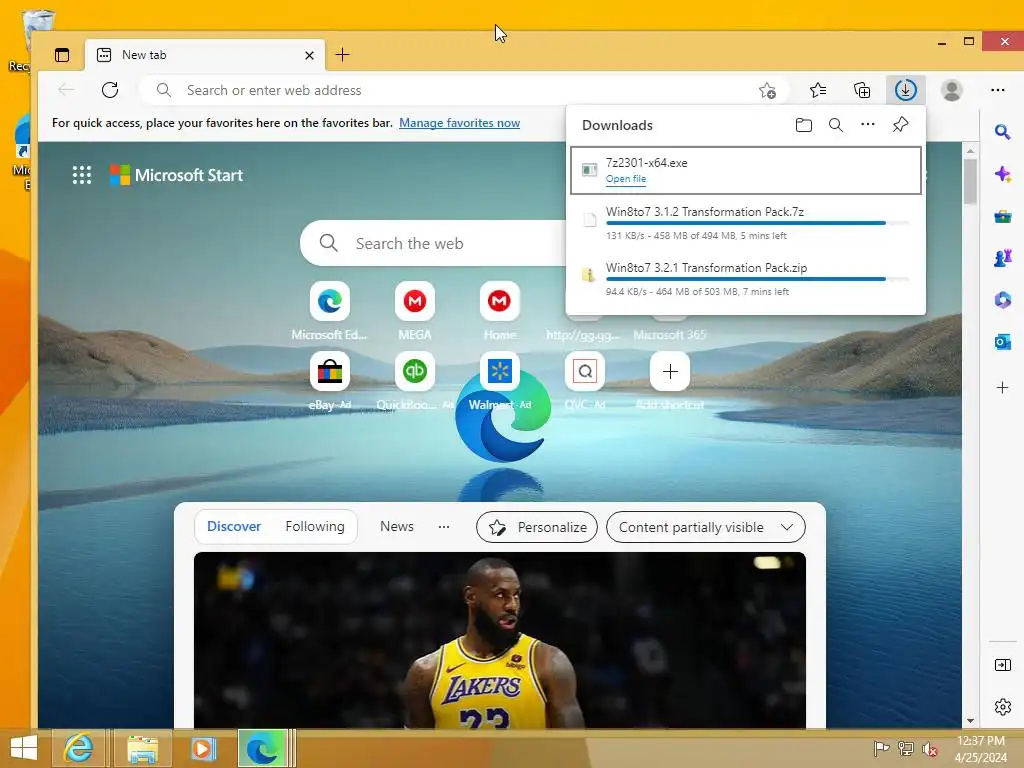Screen dimensions: 1024x768
Task: Close the New tab with X
Action: (310, 56)
